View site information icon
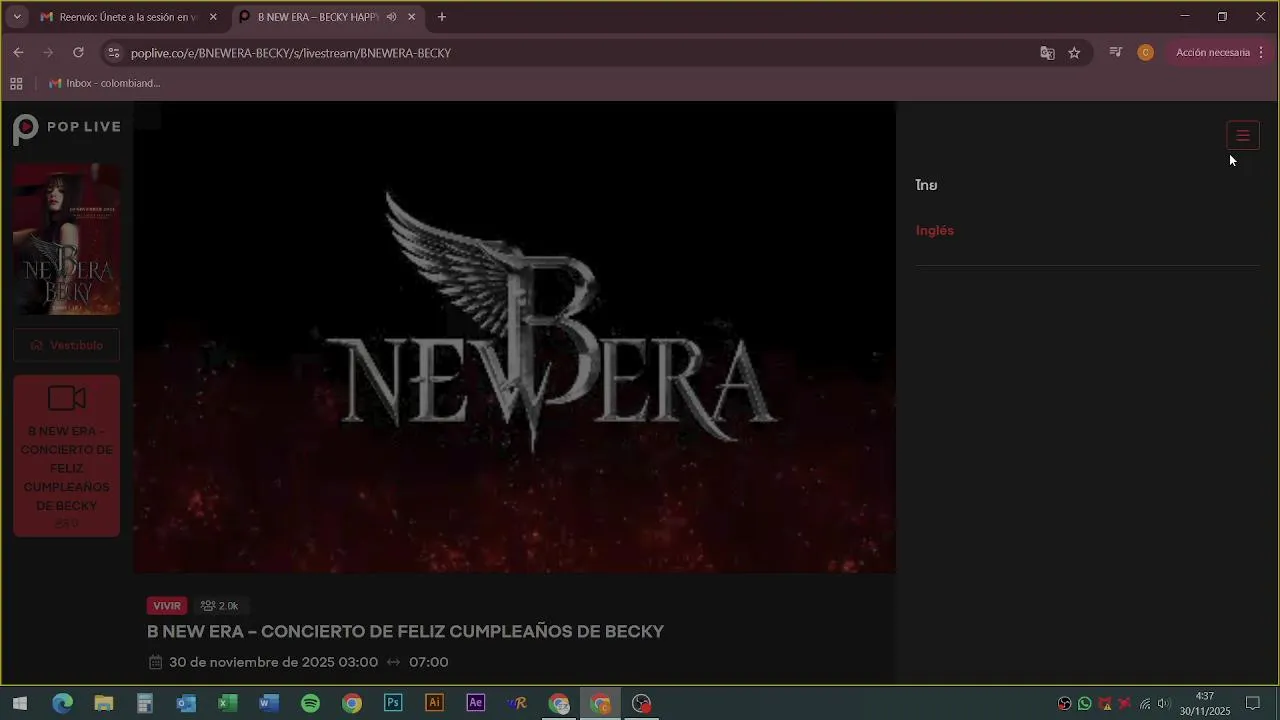 point(113,53)
